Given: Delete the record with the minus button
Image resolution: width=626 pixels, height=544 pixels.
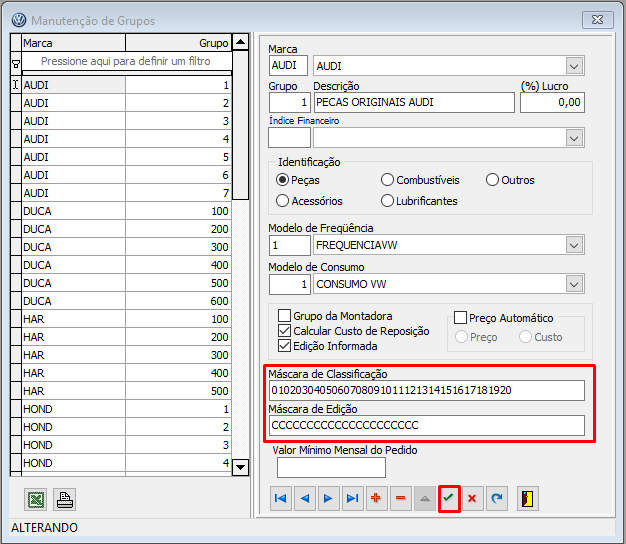Looking at the screenshot, I should coord(401,498).
